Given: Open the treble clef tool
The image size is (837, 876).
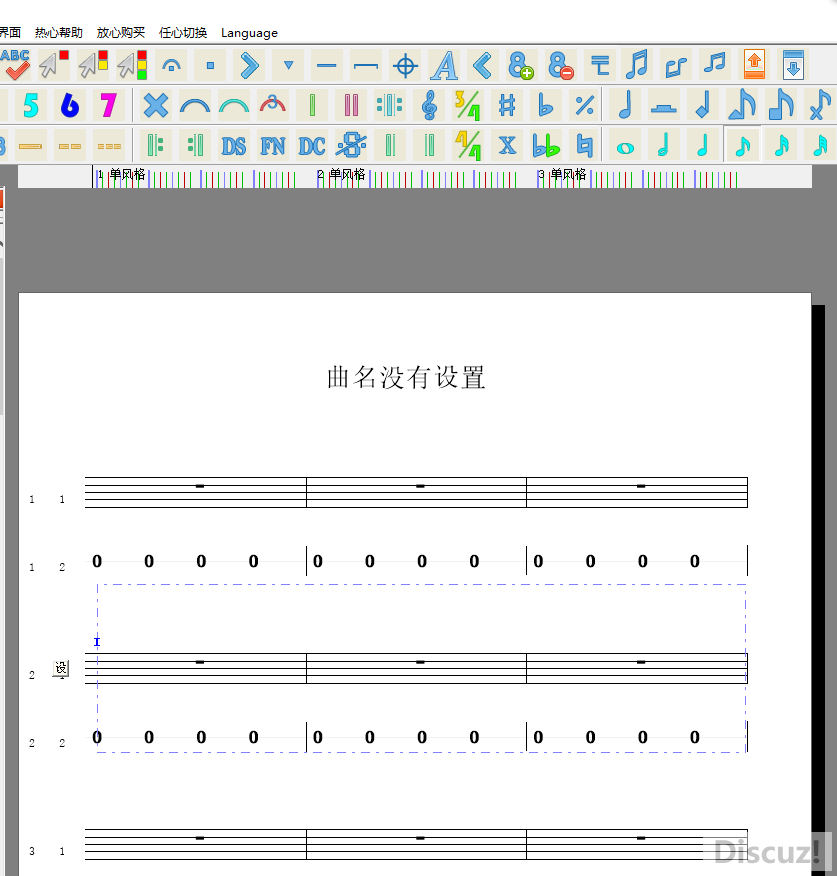Looking at the screenshot, I should 429,105.
